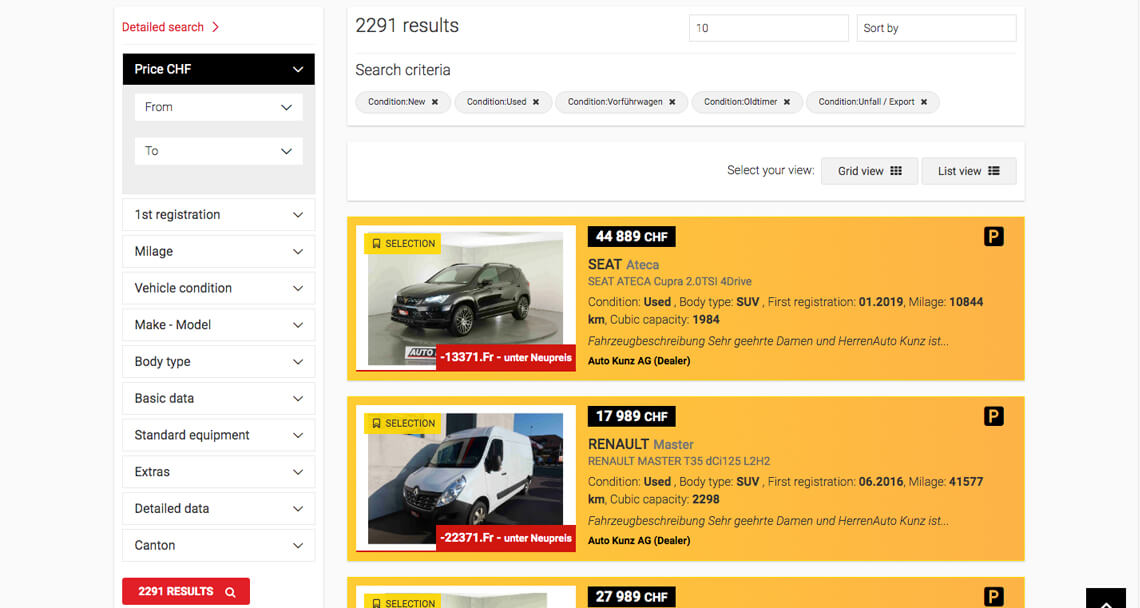This screenshot has height=608, width=1140.
Task: Click Auto Kunz AG (Dealer) under RENAULT Master
Action: point(639,540)
